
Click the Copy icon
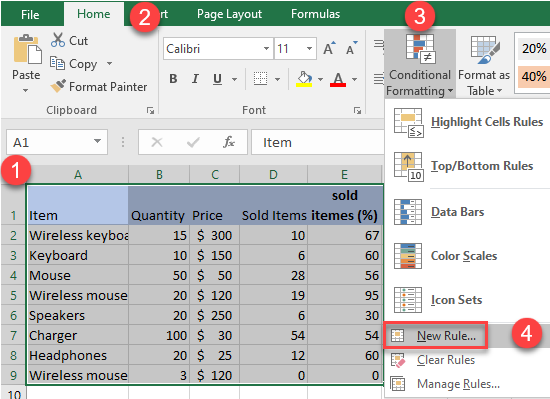[57, 63]
